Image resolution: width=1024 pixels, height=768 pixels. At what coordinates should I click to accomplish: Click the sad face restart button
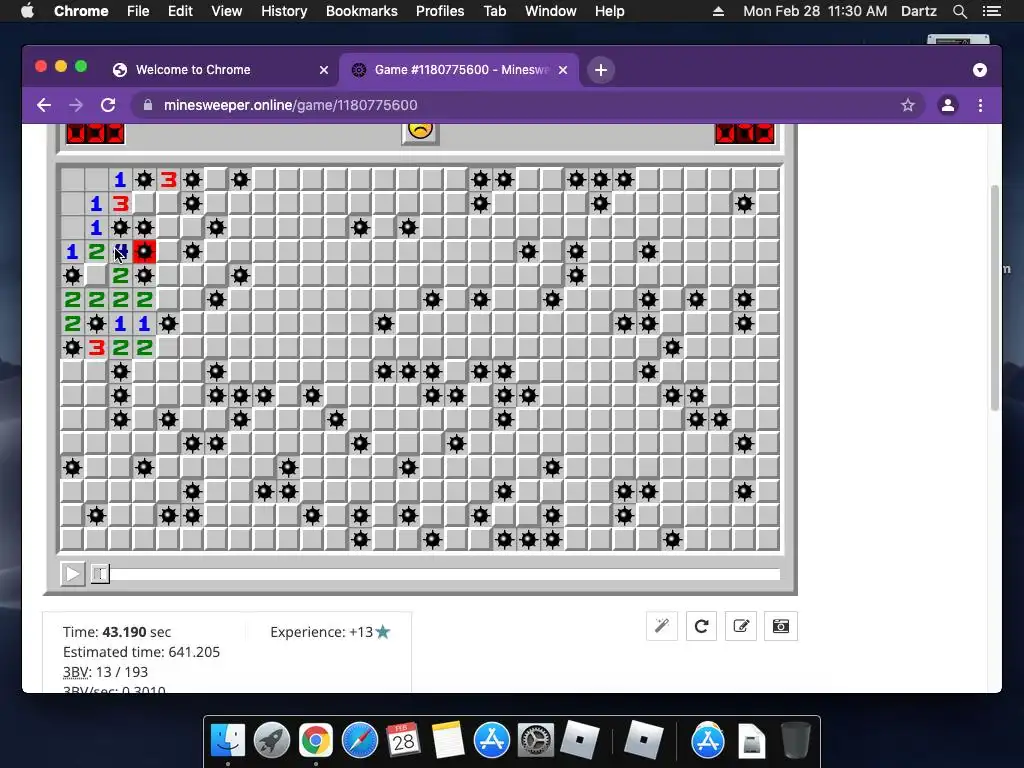(x=420, y=132)
